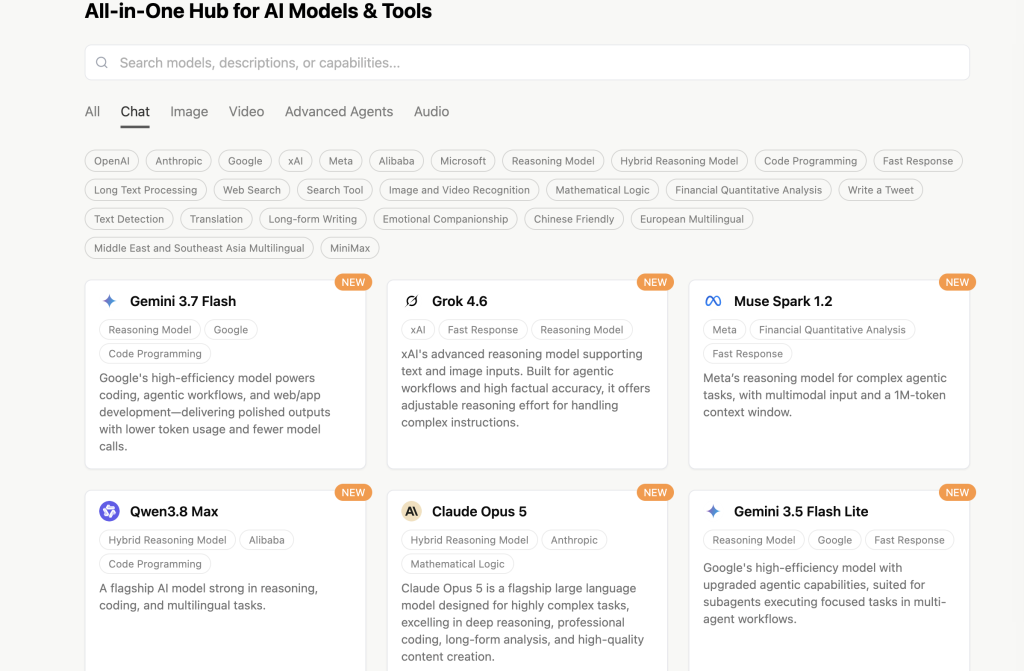The image size is (1024, 671).
Task: Open the Video tab
Action: tap(246, 112)
